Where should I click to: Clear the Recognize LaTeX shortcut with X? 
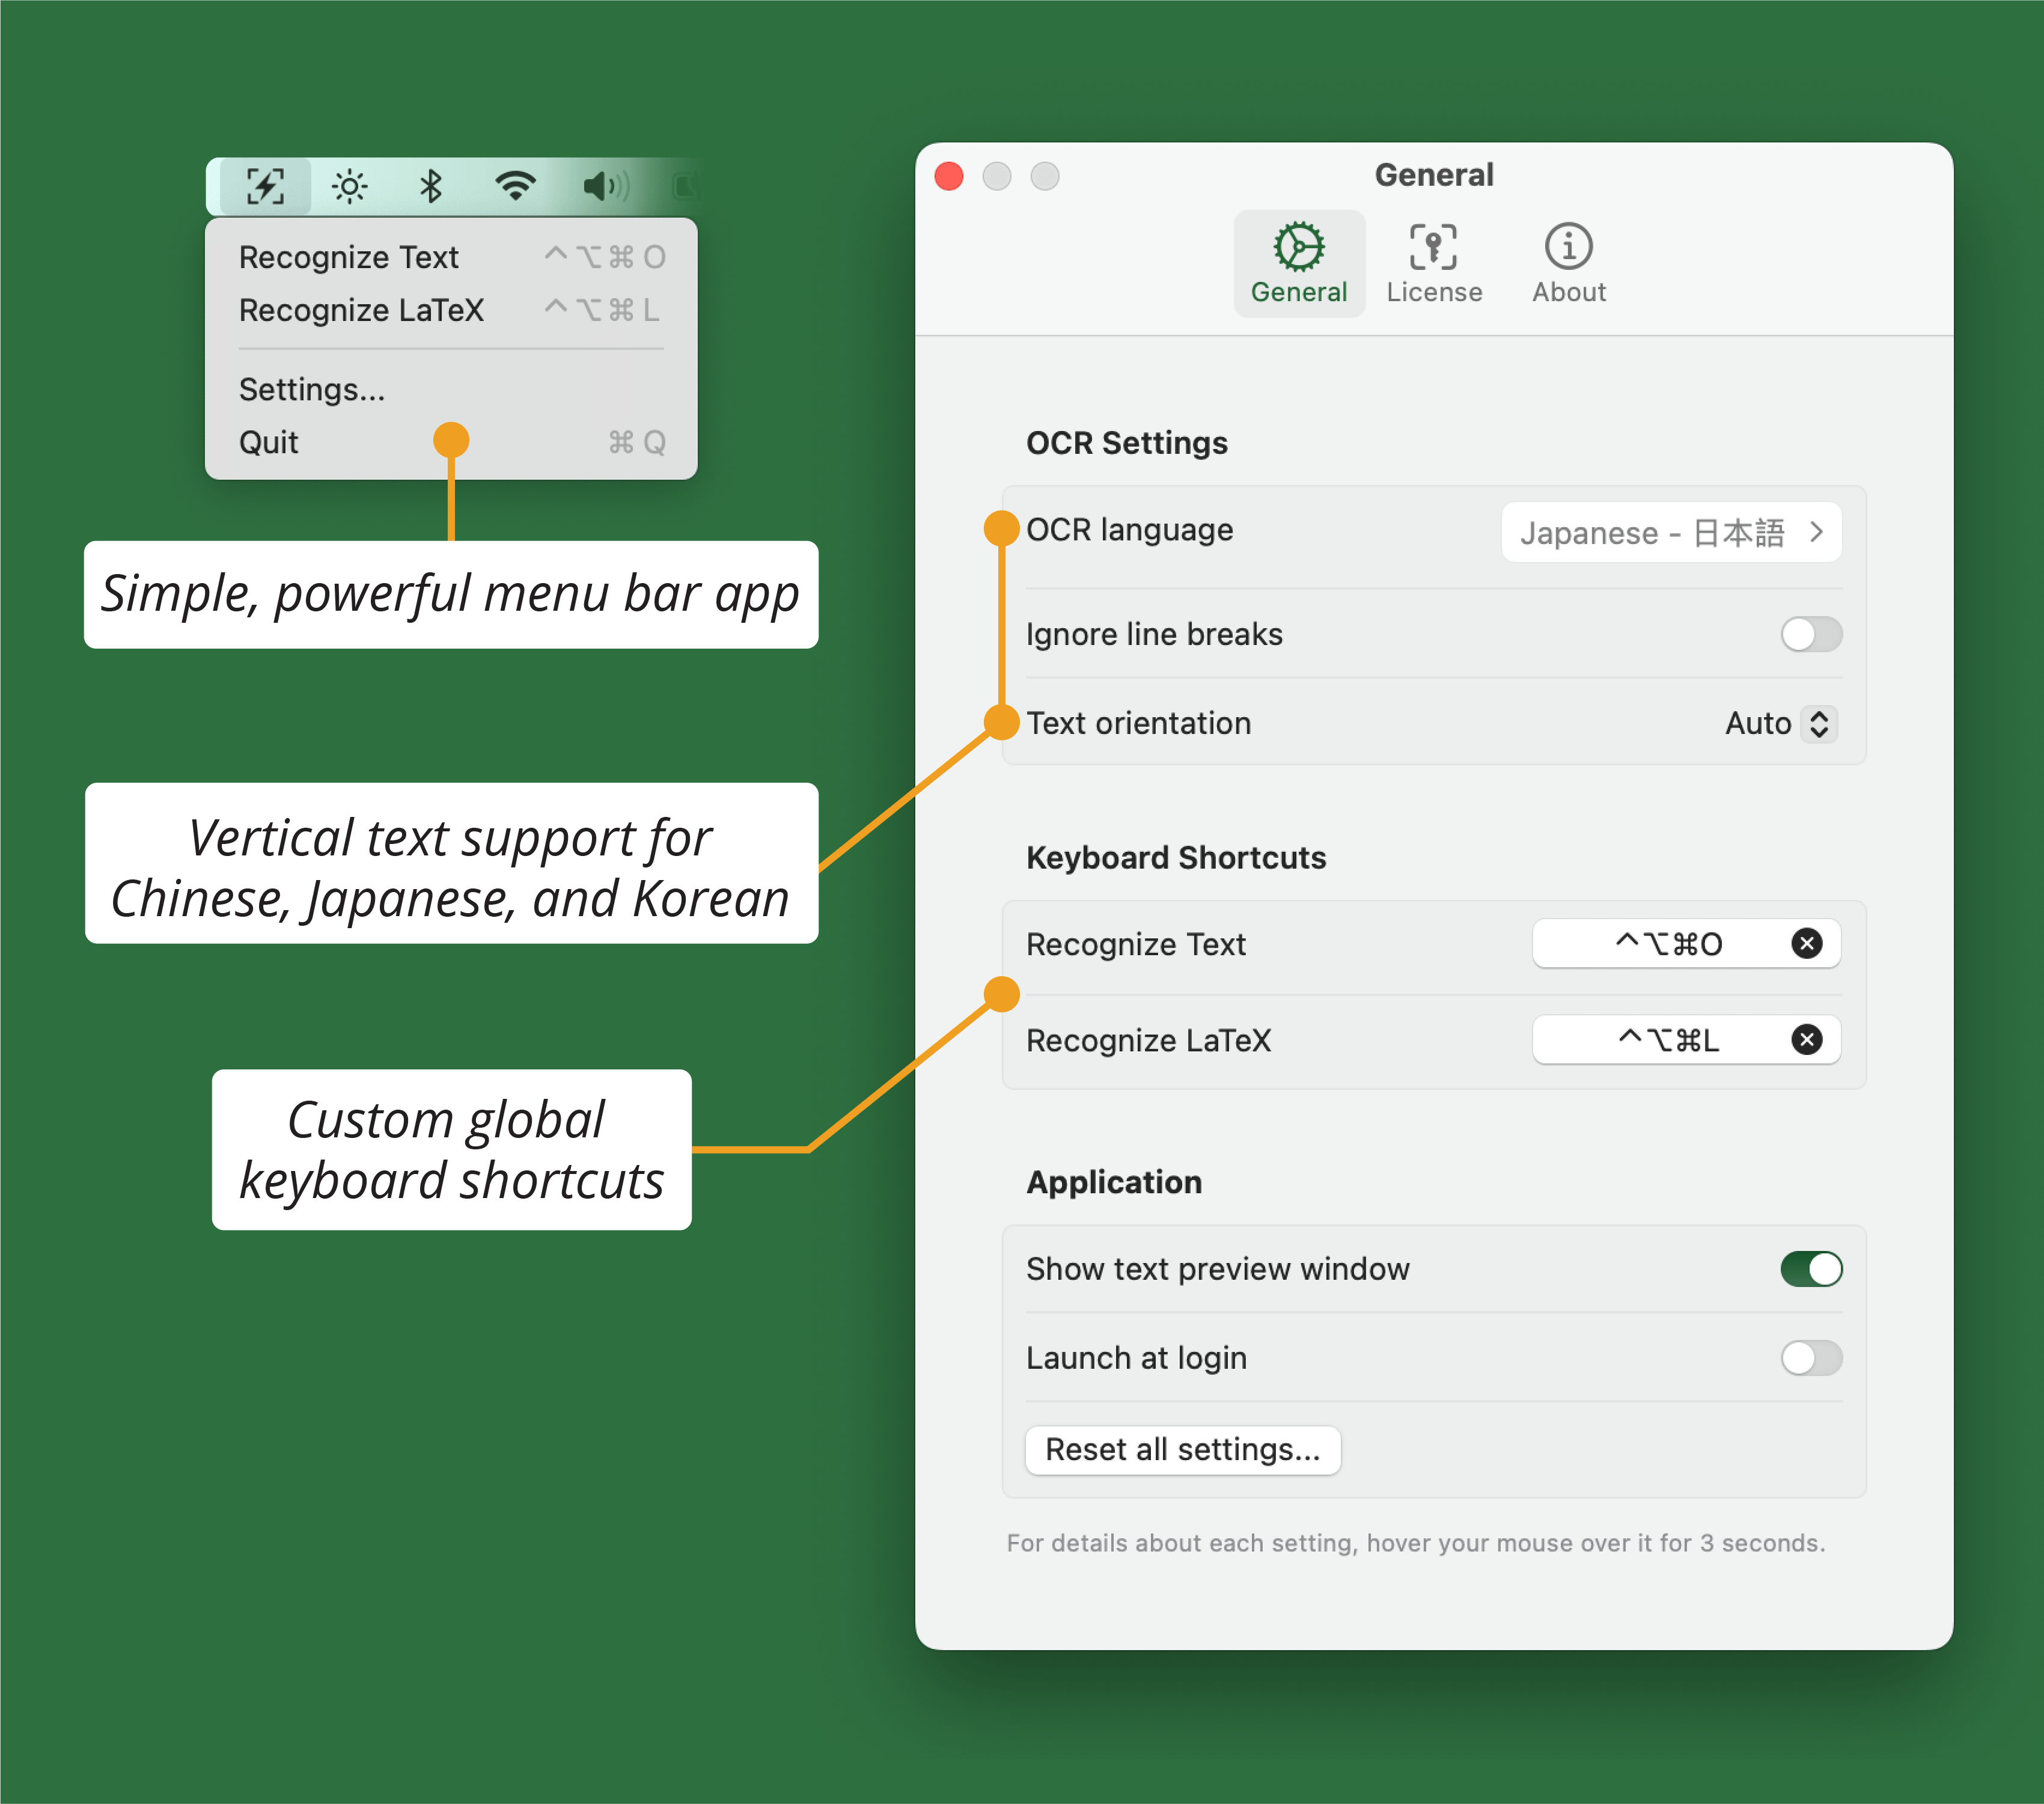pos(1806,1040)
